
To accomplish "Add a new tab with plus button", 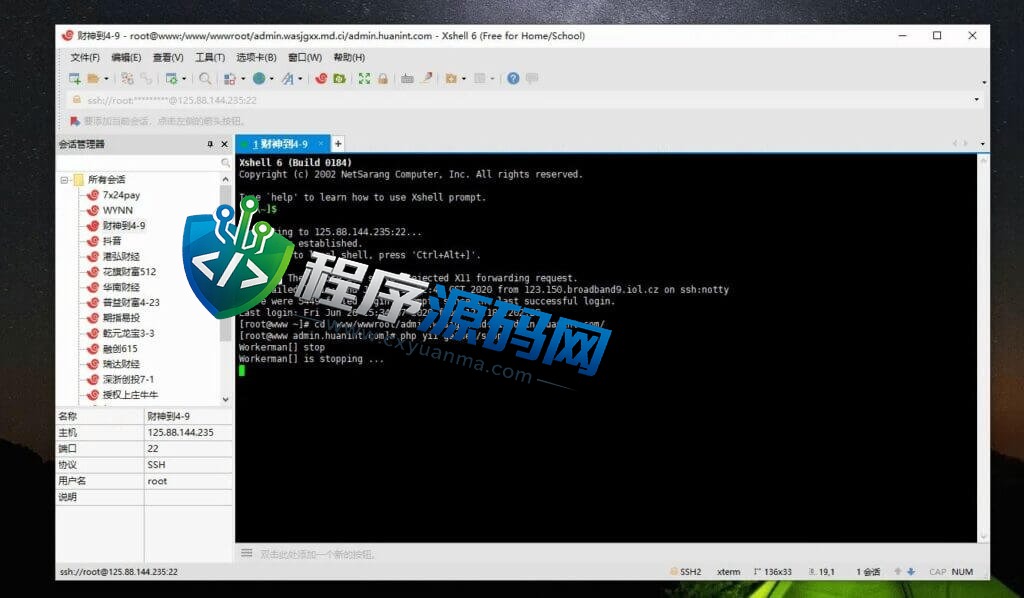I will click(338, 144).
